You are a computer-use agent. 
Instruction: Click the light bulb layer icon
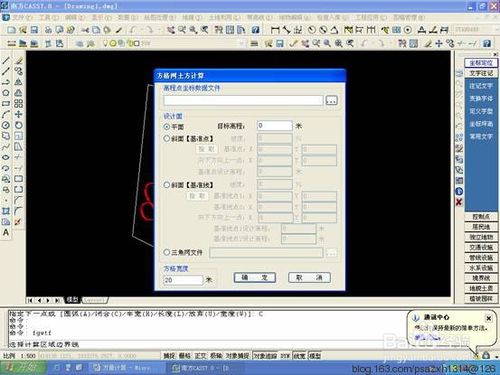[x=106, y=43]
